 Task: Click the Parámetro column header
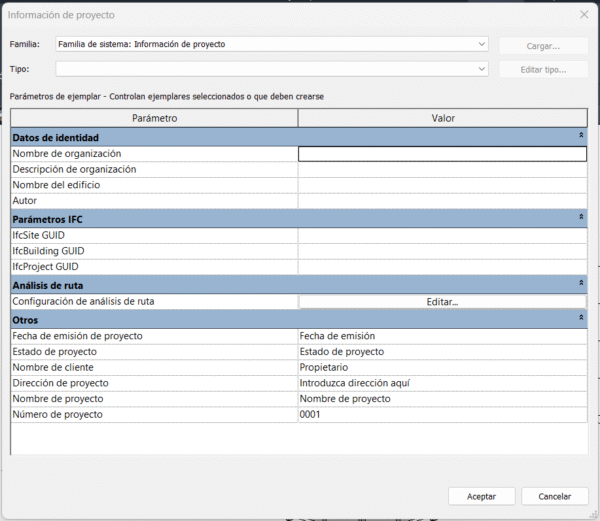154,118
